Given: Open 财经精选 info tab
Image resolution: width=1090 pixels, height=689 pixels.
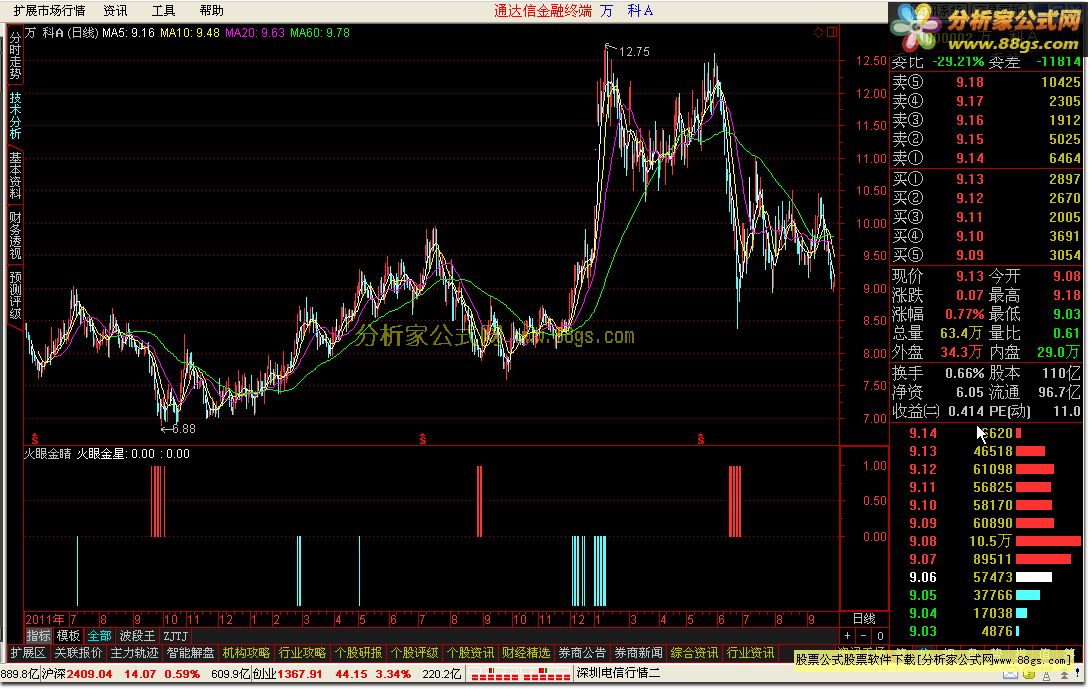Looking at the screenshot, I should click(x=526, y=653).
